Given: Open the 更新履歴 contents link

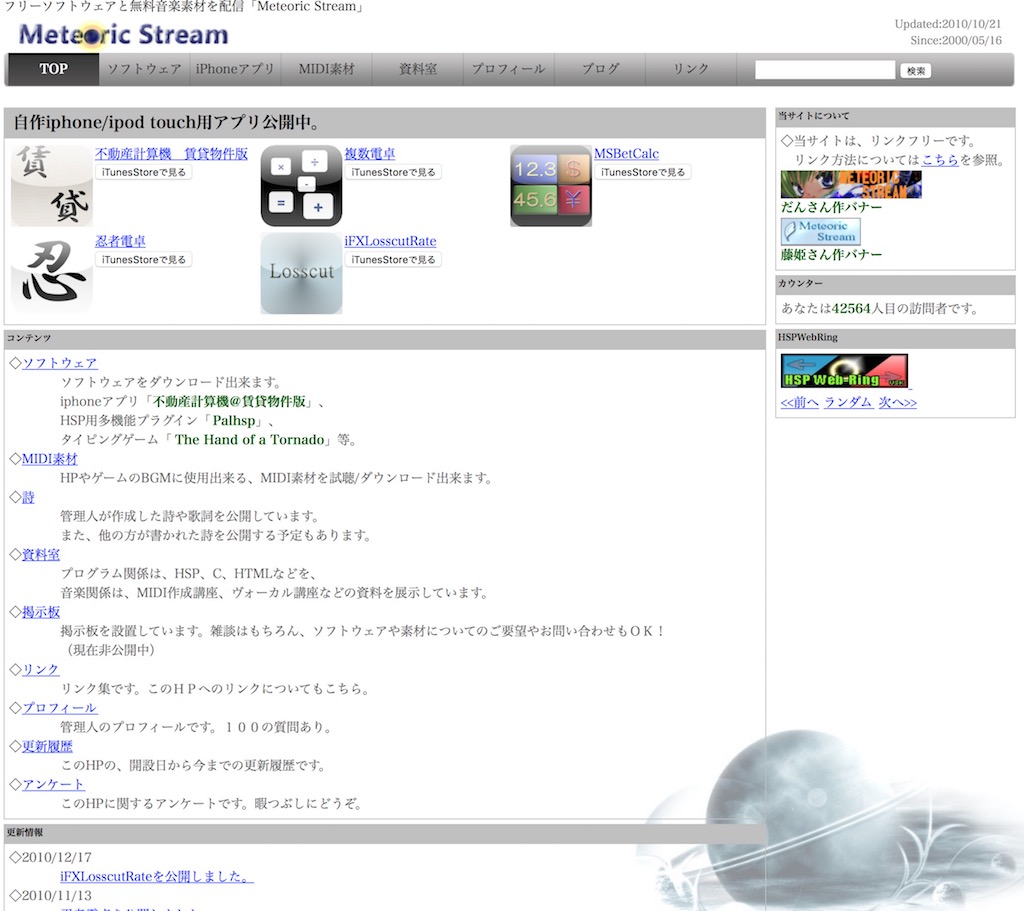Looking at the screenshot, I should click(47, 746).
